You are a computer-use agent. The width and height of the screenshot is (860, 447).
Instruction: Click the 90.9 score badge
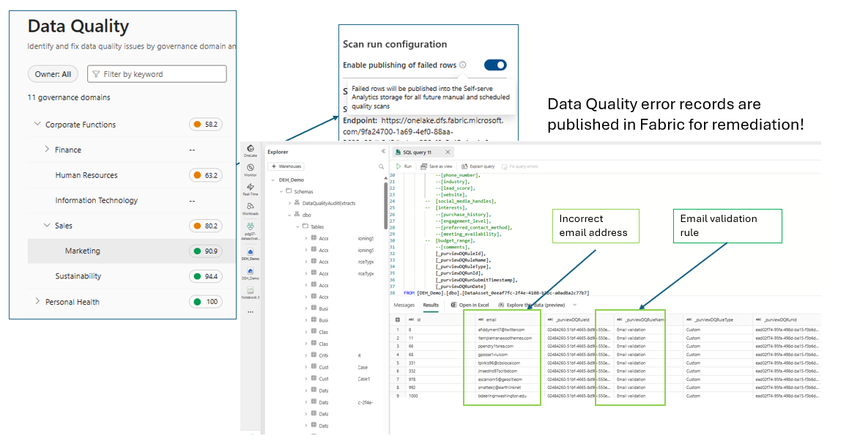[206, 251]
